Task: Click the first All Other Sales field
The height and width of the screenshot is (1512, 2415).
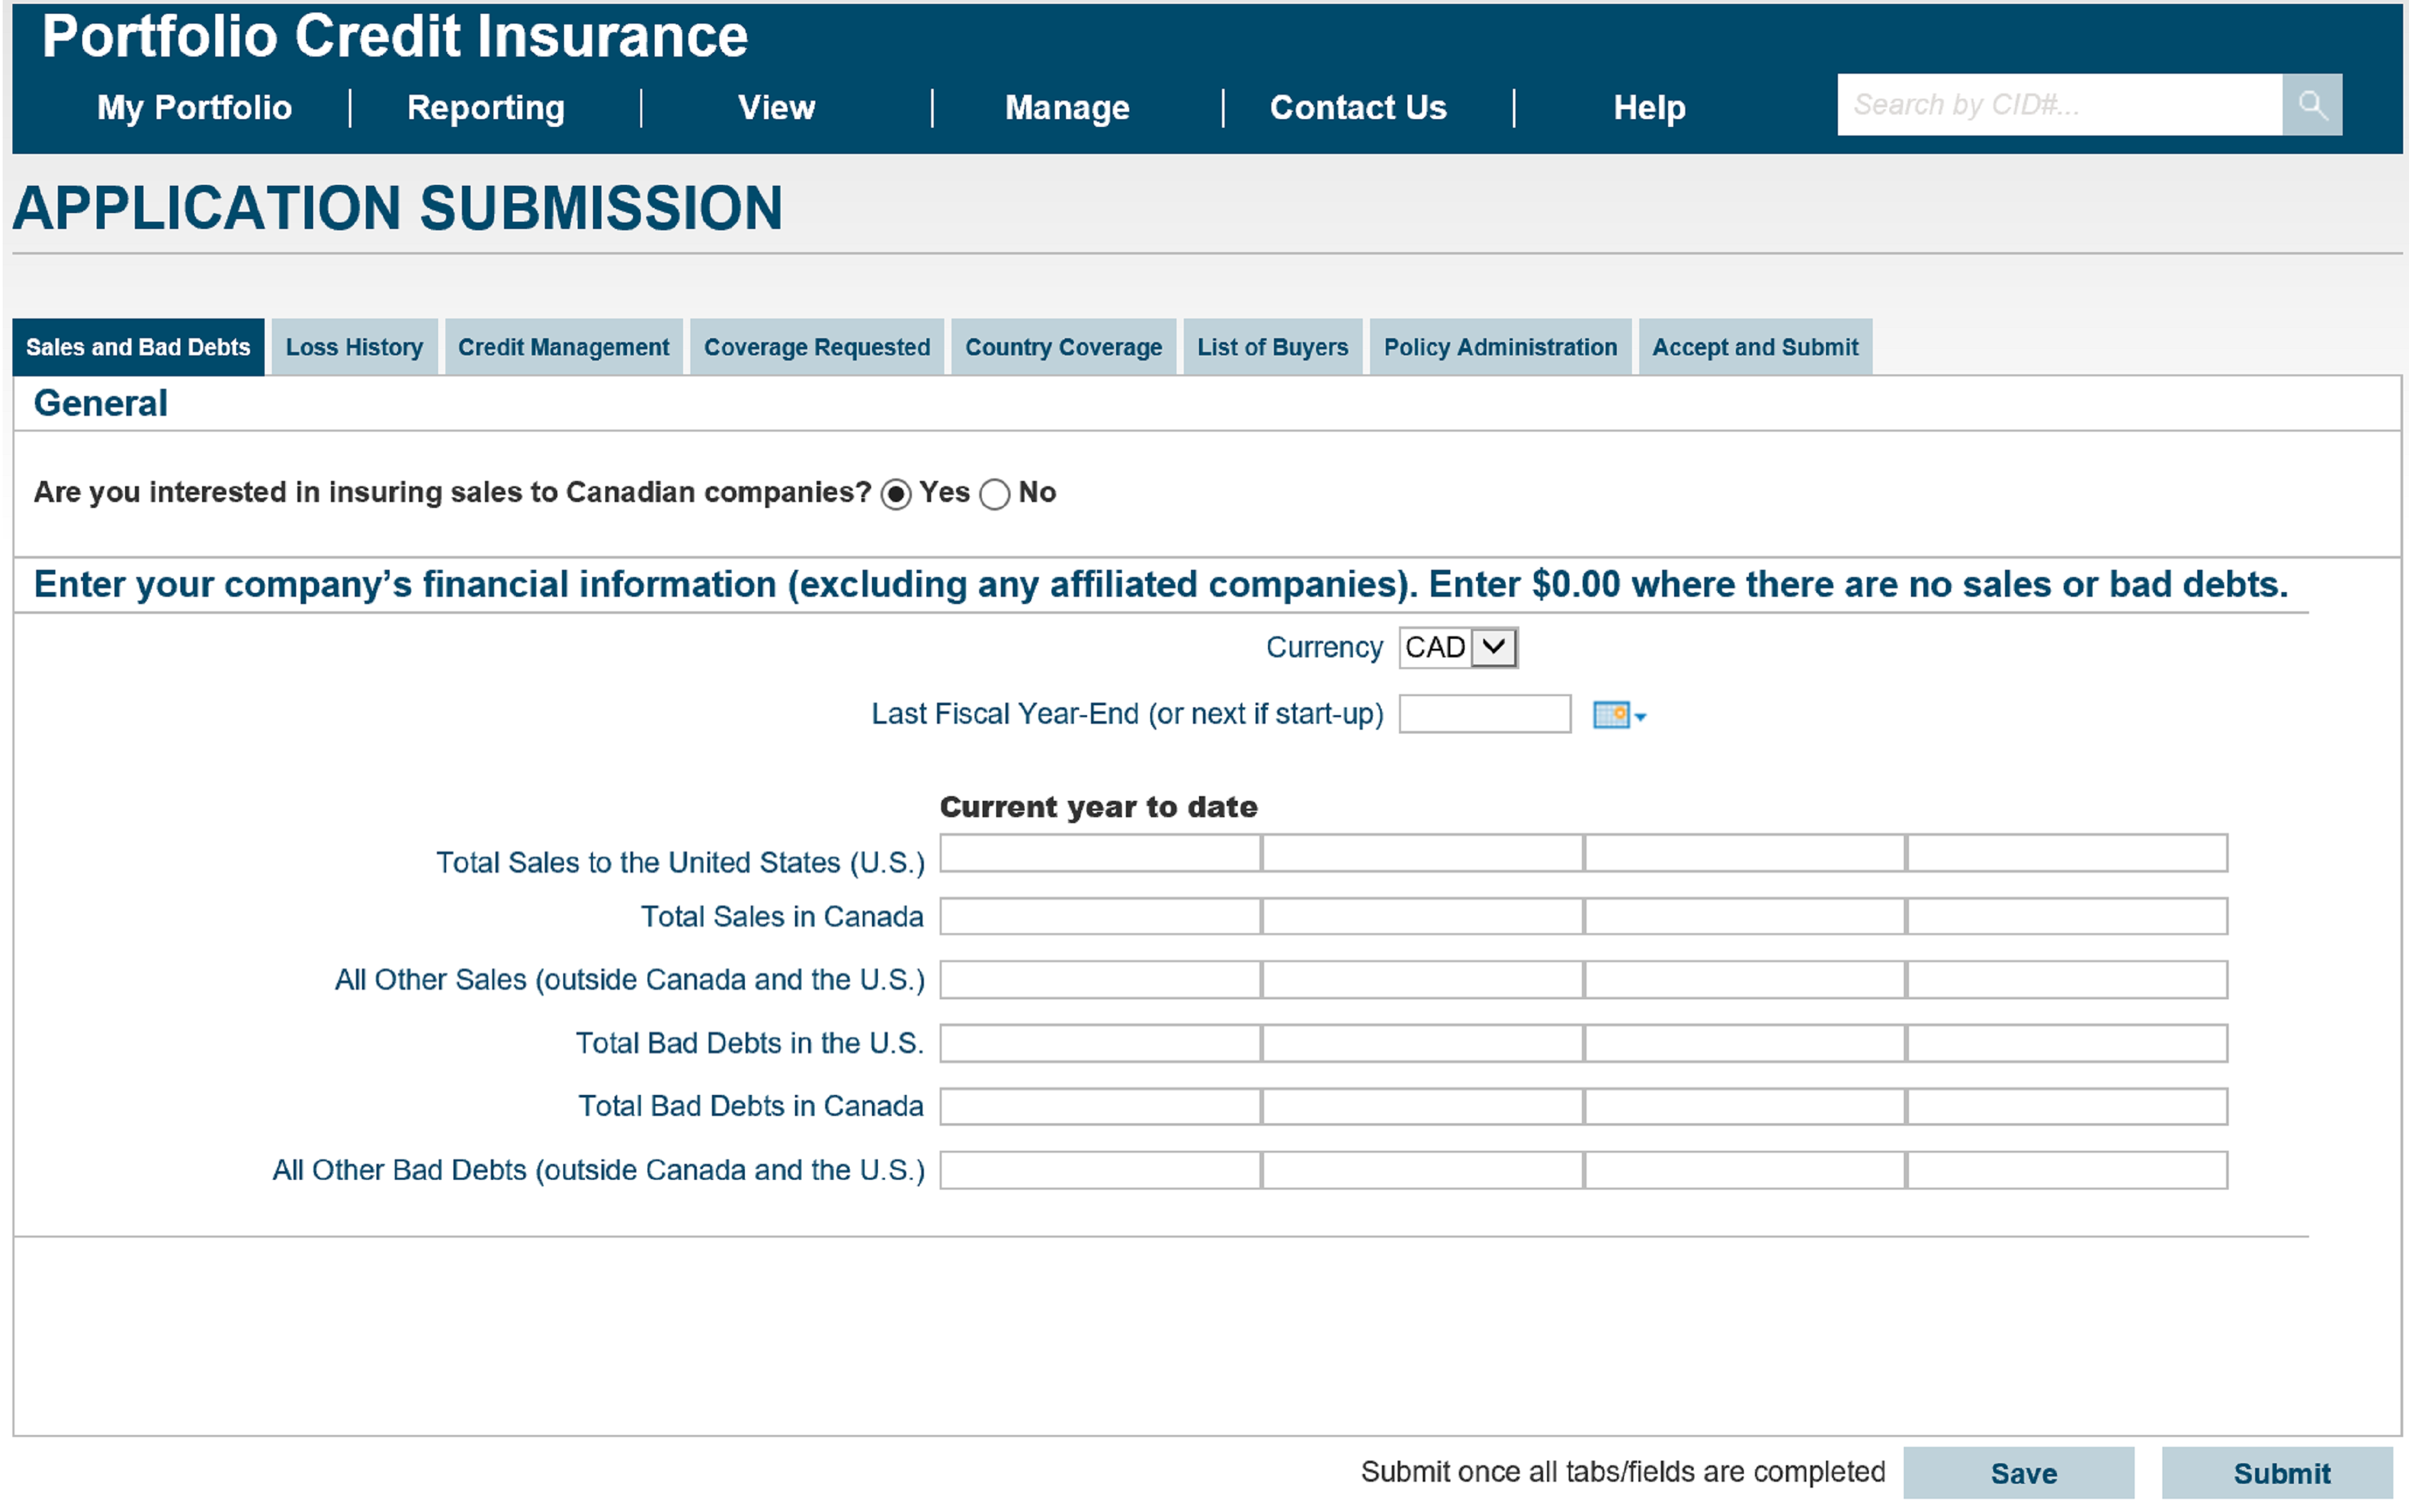Action: point(1100,979)
